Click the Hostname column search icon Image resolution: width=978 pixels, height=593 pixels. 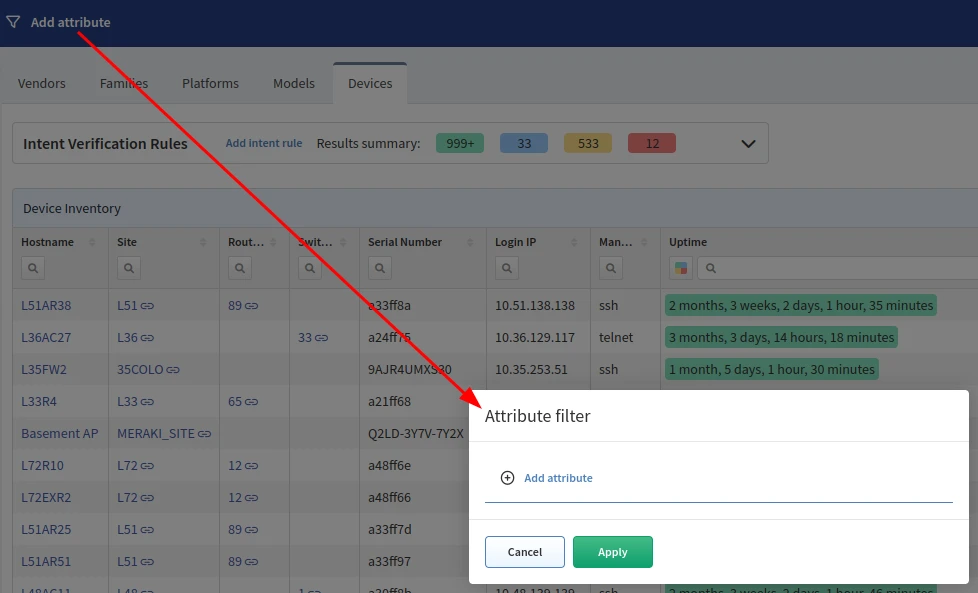[x=33, y=268]
